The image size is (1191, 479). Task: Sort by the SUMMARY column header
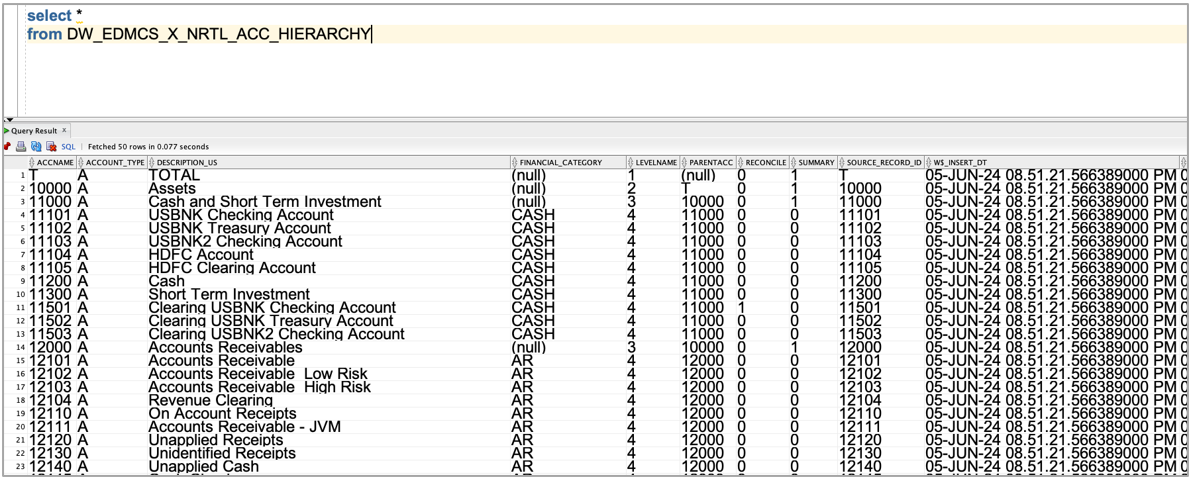pyautogui.click(x=813, y=162)
